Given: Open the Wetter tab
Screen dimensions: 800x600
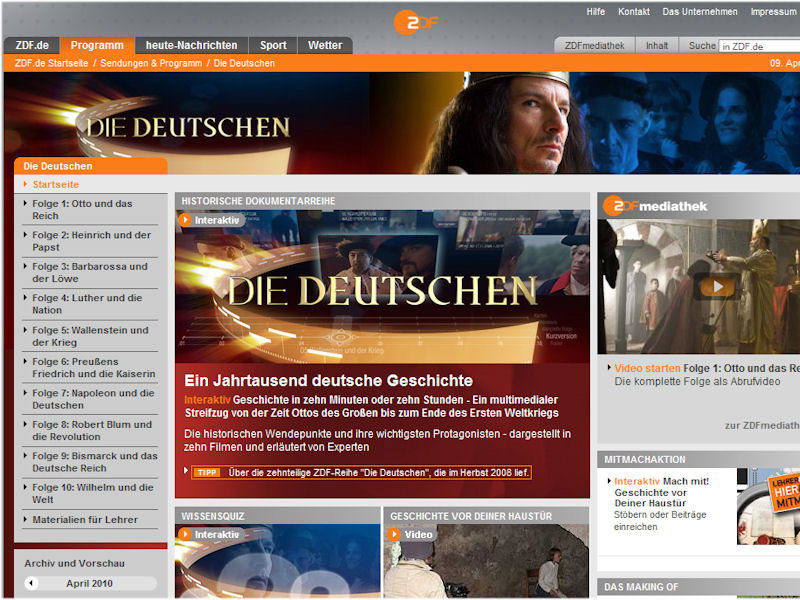Looking at the screenshot, I should [324, 45].
